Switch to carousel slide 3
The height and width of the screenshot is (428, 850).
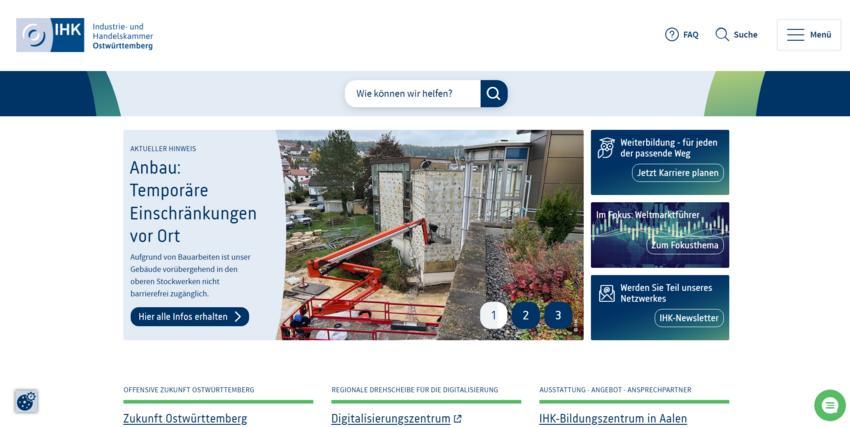[558, 315]
